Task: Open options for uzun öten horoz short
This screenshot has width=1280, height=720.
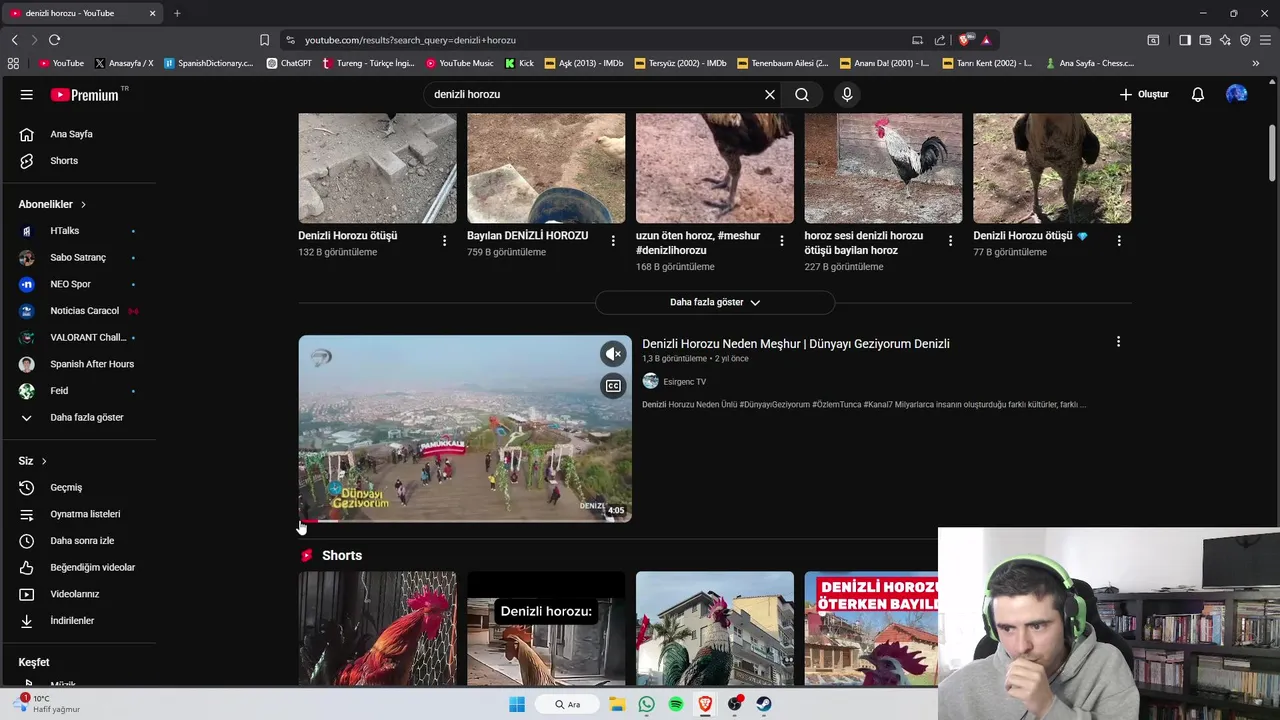Action: [782, 241]
